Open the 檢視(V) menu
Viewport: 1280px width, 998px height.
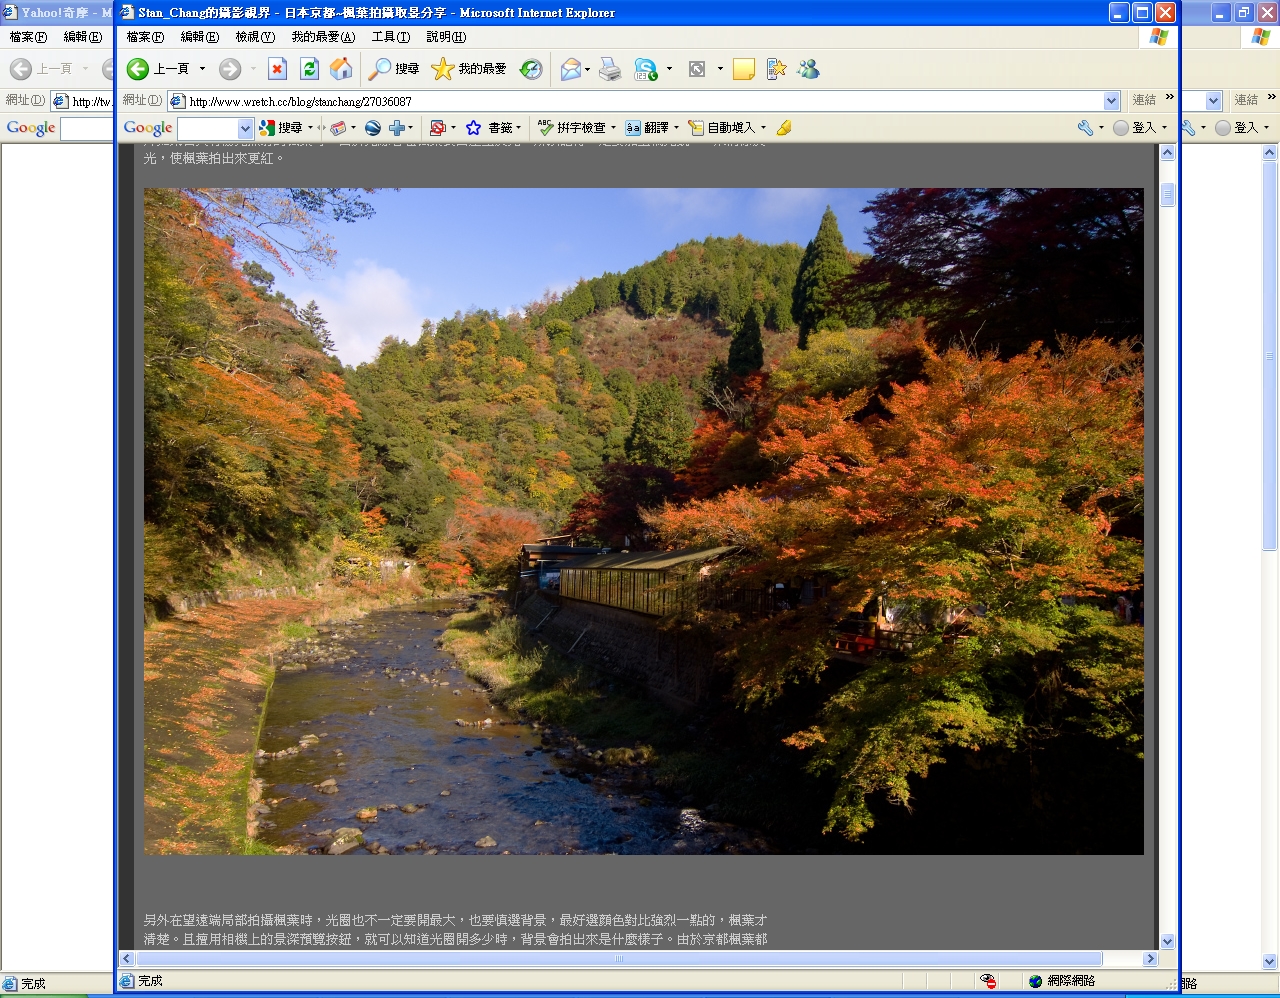[255, 37]
